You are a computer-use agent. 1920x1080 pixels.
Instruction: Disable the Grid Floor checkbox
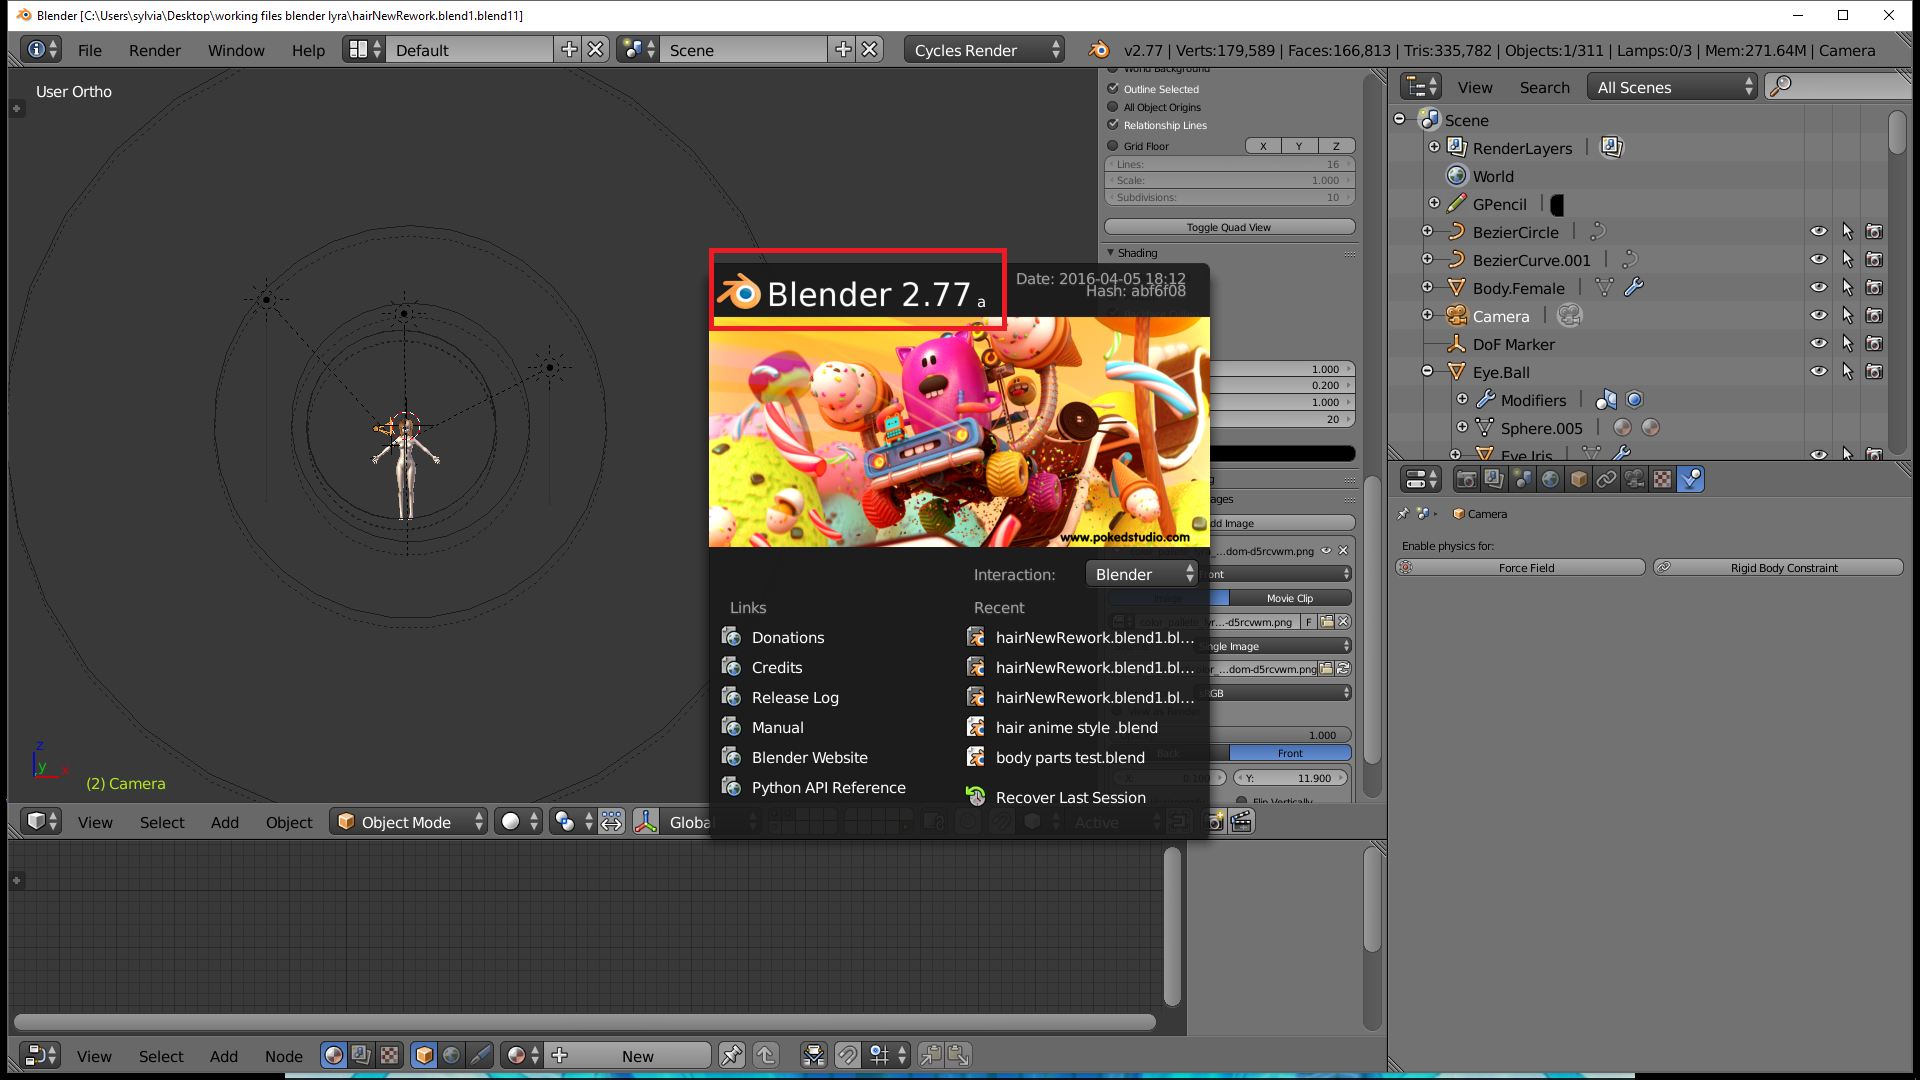point(1112,145)
